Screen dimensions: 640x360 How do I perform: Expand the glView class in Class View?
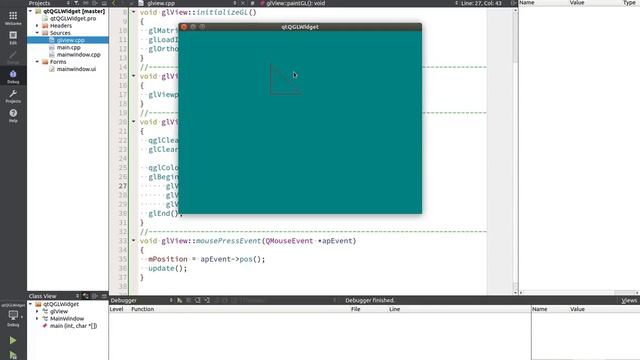click(x=38, y=311)
